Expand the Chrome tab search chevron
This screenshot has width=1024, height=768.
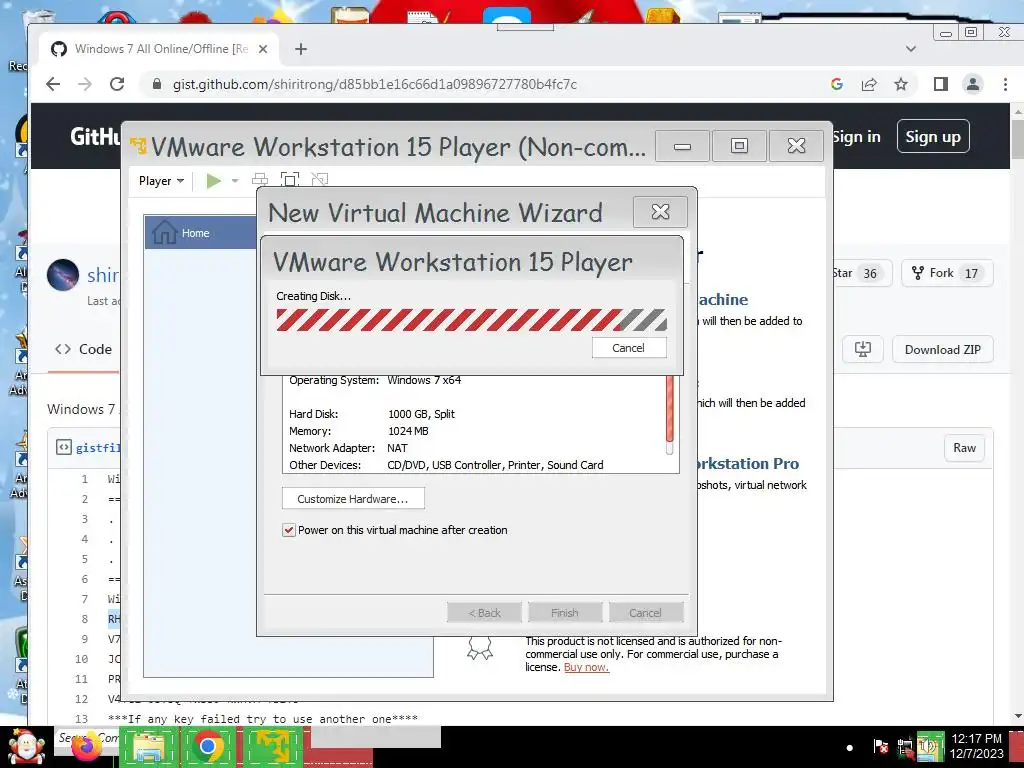pyautogui.click(x=911, y=49)
